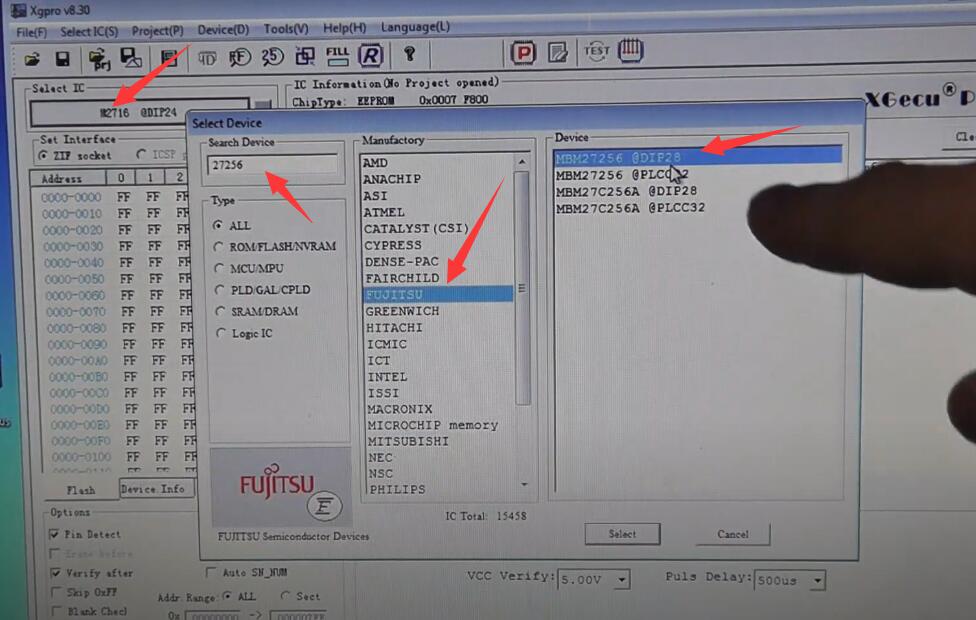This screenshot has height=620, width=976.
Task: Click the overlapping squares toolbar icon
Action: tap(305, 57)
